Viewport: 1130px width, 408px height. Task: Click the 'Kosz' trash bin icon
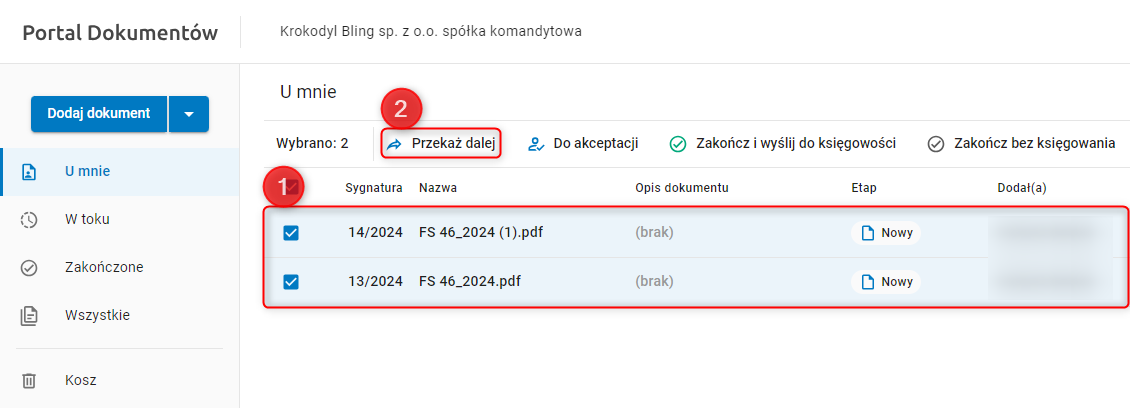click(x=29, y=380)
